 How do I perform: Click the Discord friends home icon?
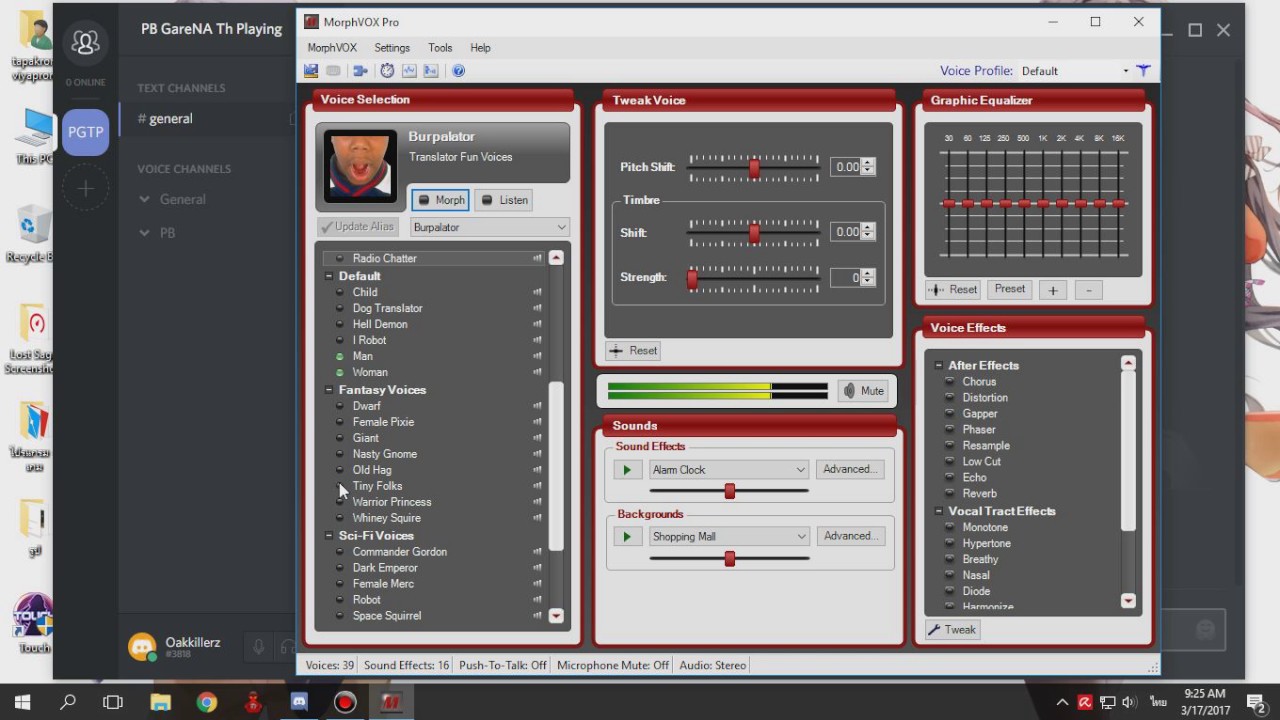(x=85, y=42)
